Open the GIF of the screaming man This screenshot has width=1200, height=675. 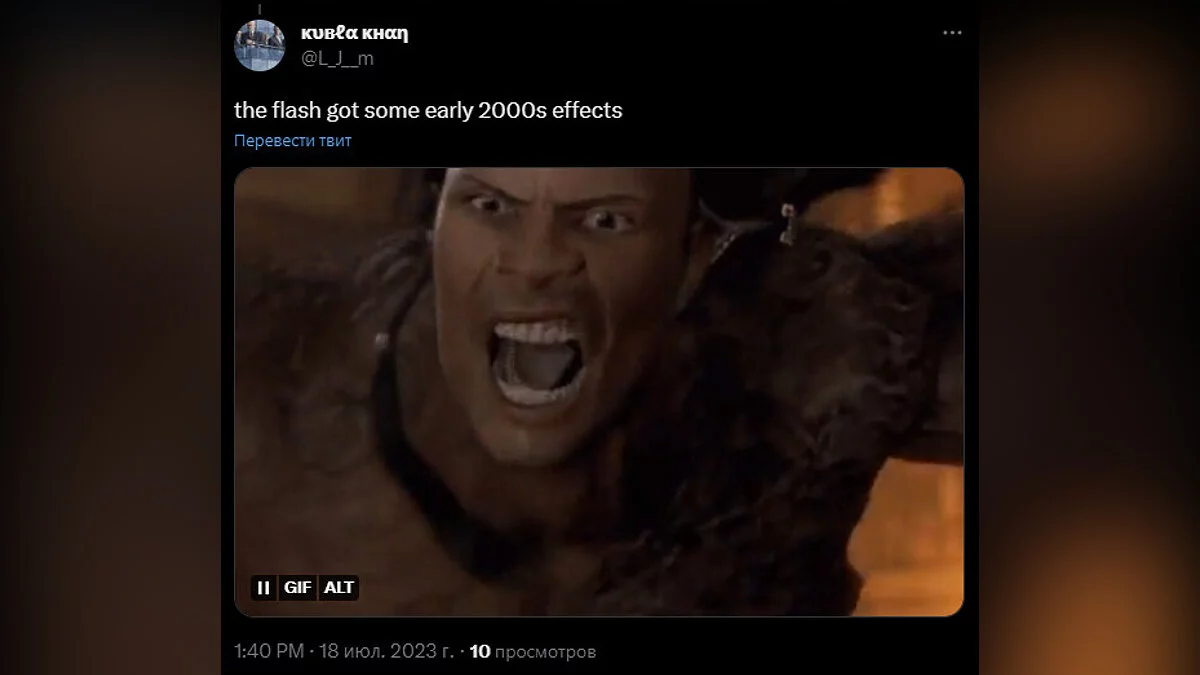[599, 392]
